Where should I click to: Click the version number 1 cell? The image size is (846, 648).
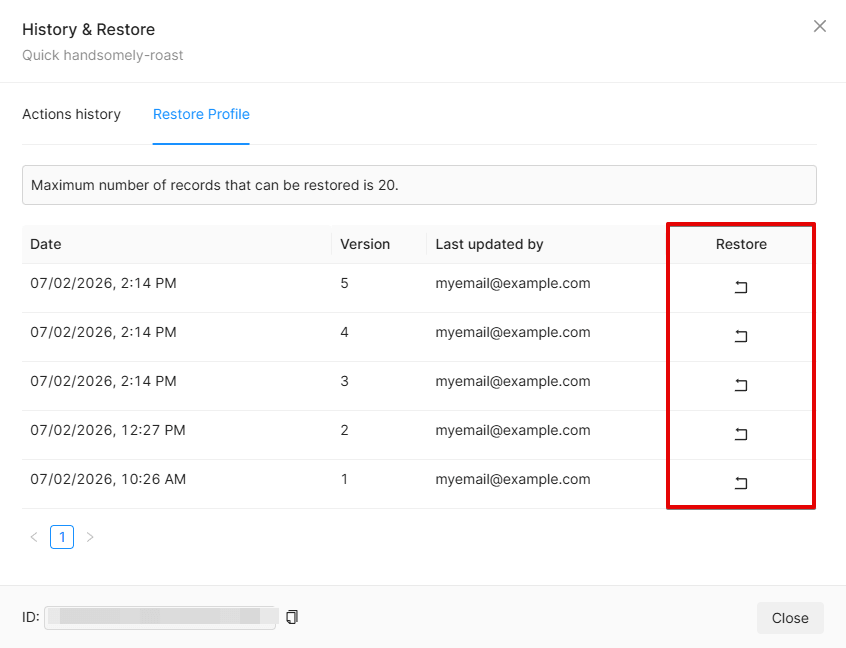click(x=344, y=479)
